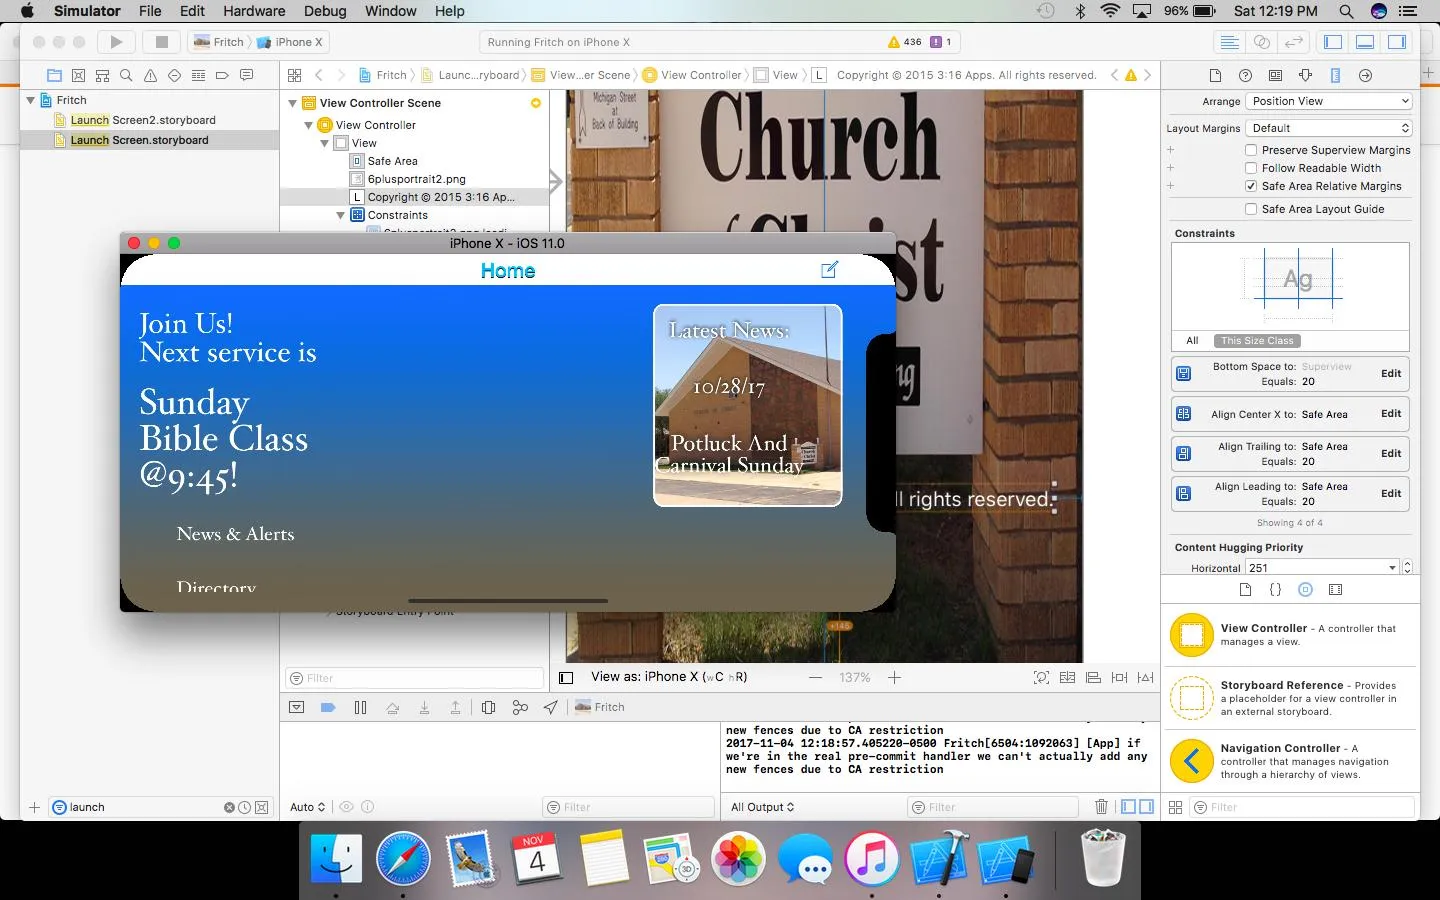Open the All Output console dropdown

click(762, 807)
